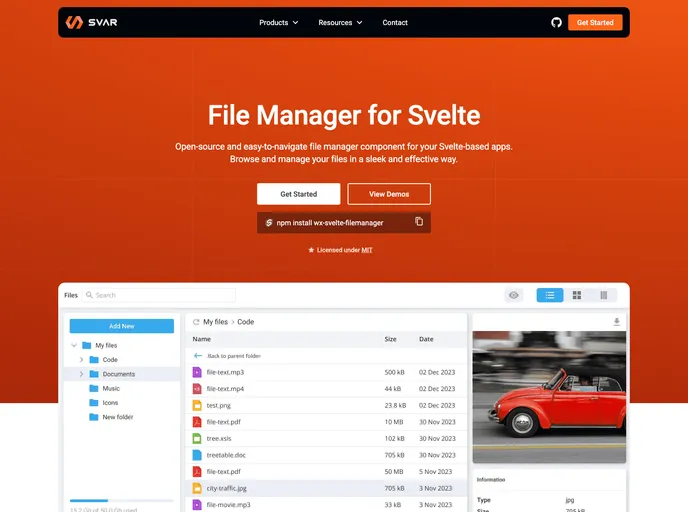Go to My files breadcrumb
Image resolution: width=688 pixels, height=512 pixels.
215,322
